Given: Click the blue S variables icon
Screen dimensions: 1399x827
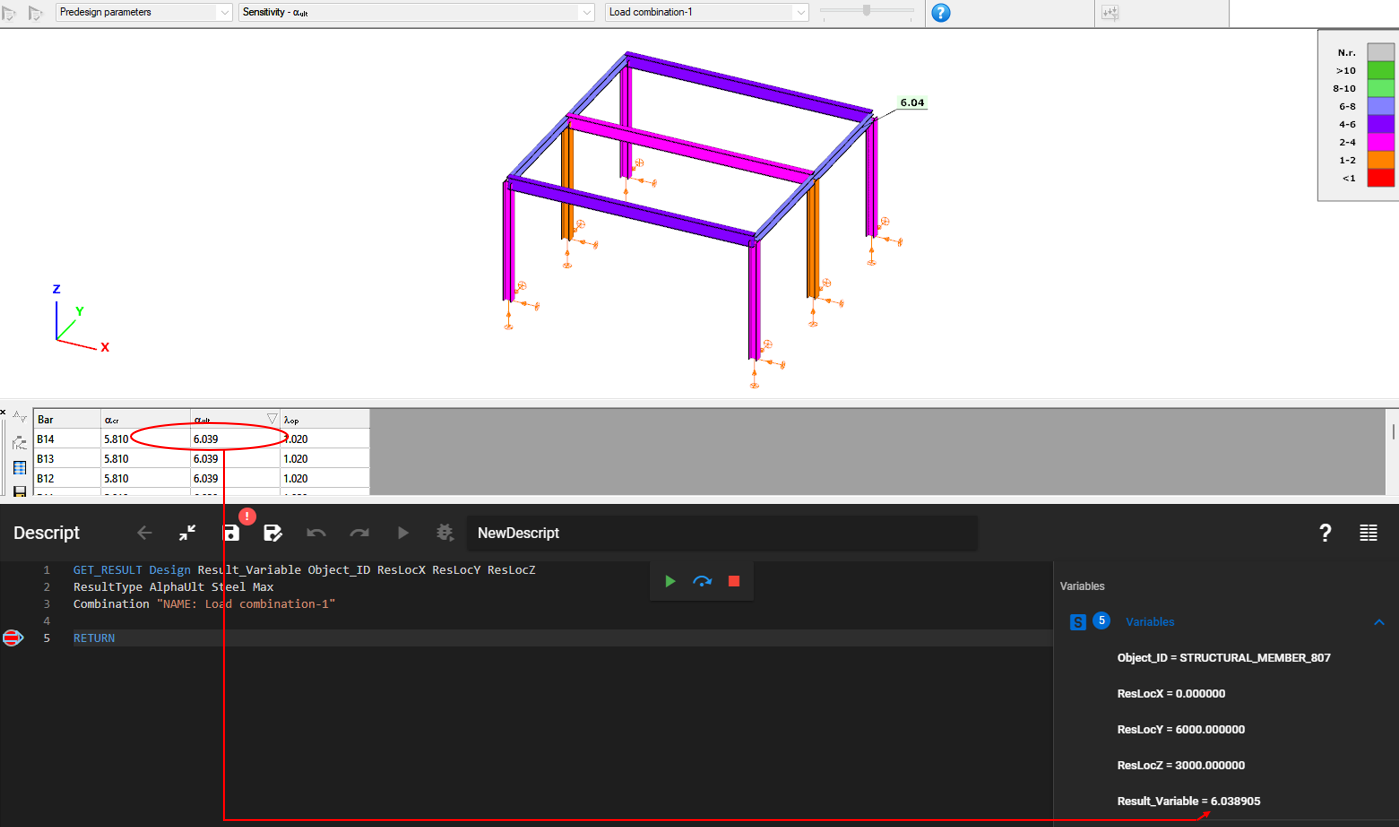Looking at the screenshot, I should tap(1078, 622).
